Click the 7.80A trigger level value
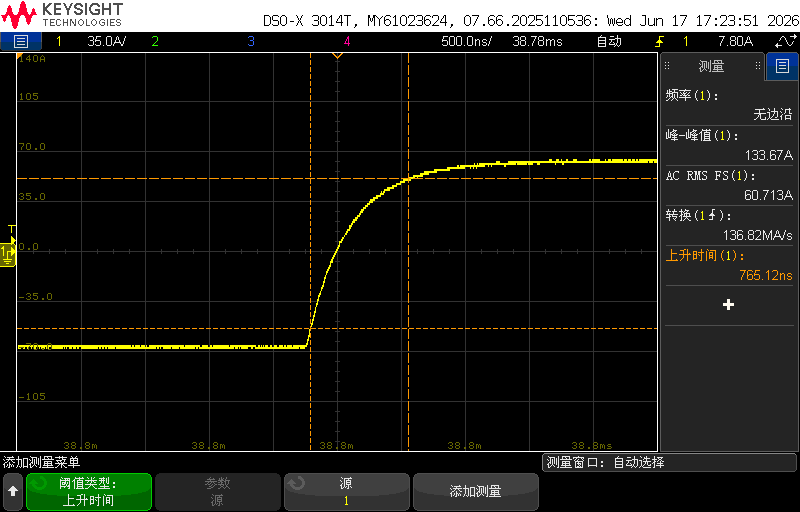This screenshot has height=512, width=800. coord(735,41)
